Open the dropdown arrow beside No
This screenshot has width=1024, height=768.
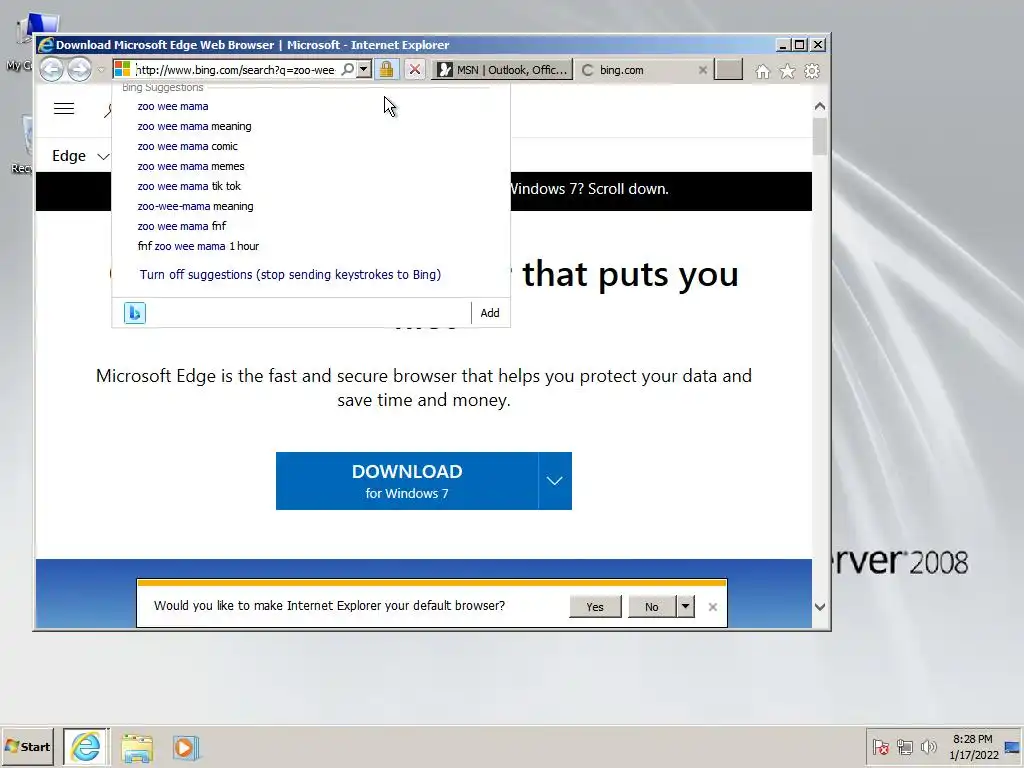pos(685,607)
